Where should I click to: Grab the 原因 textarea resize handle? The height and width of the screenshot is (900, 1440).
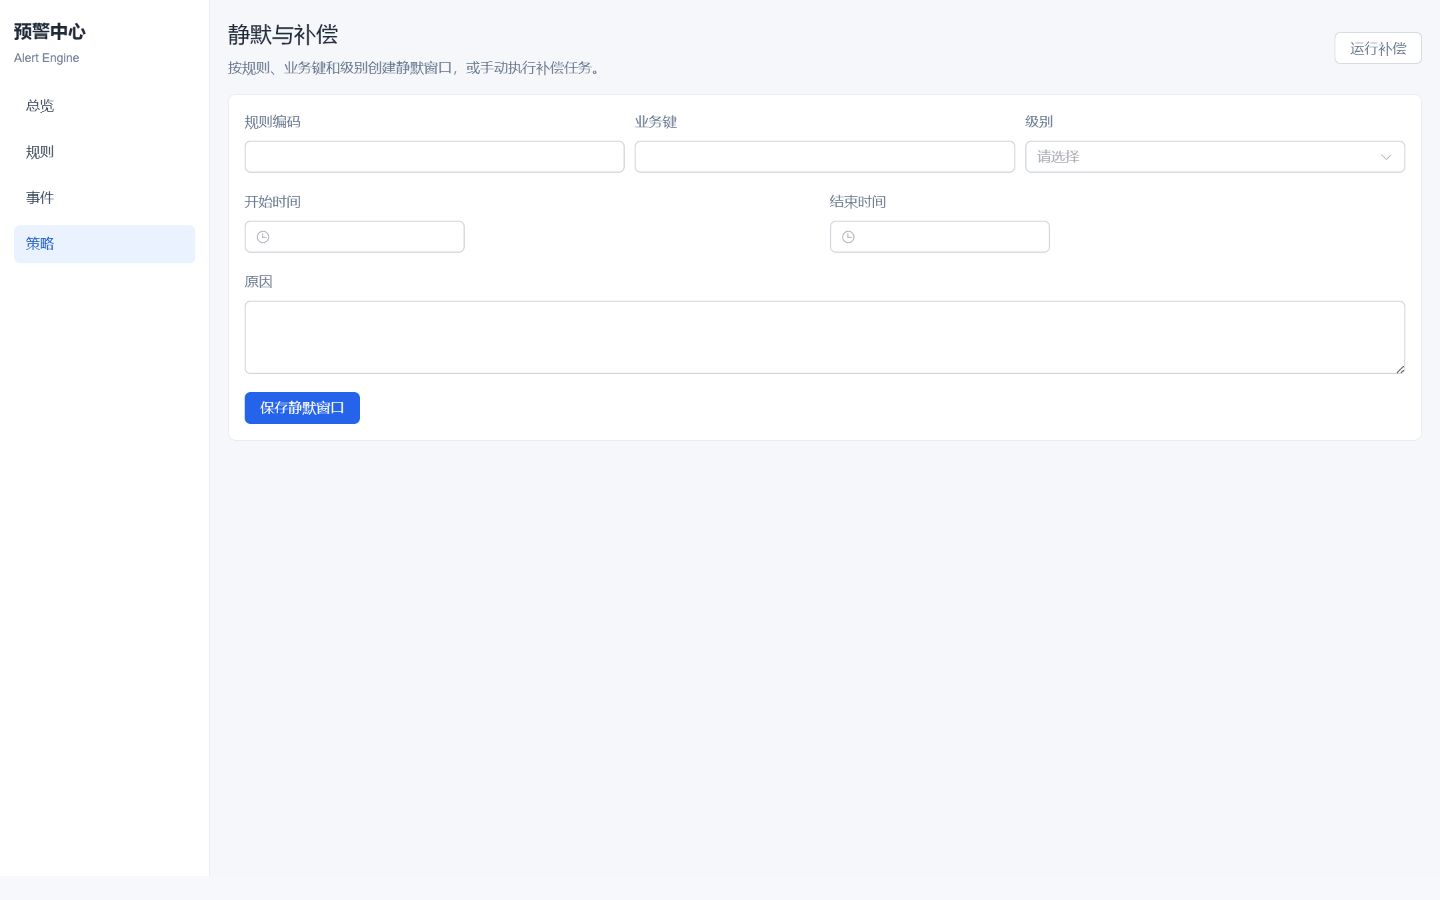point(1400,369)
